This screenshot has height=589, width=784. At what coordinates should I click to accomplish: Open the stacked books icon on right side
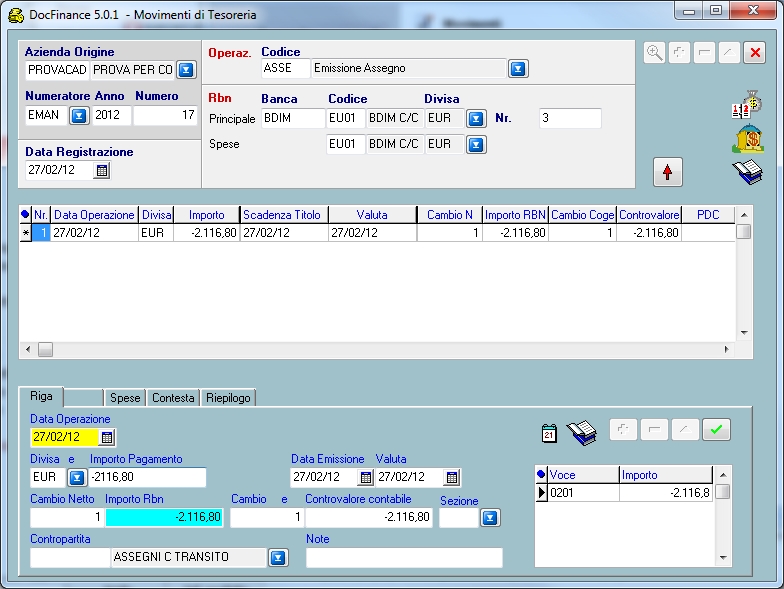[747, 172]
